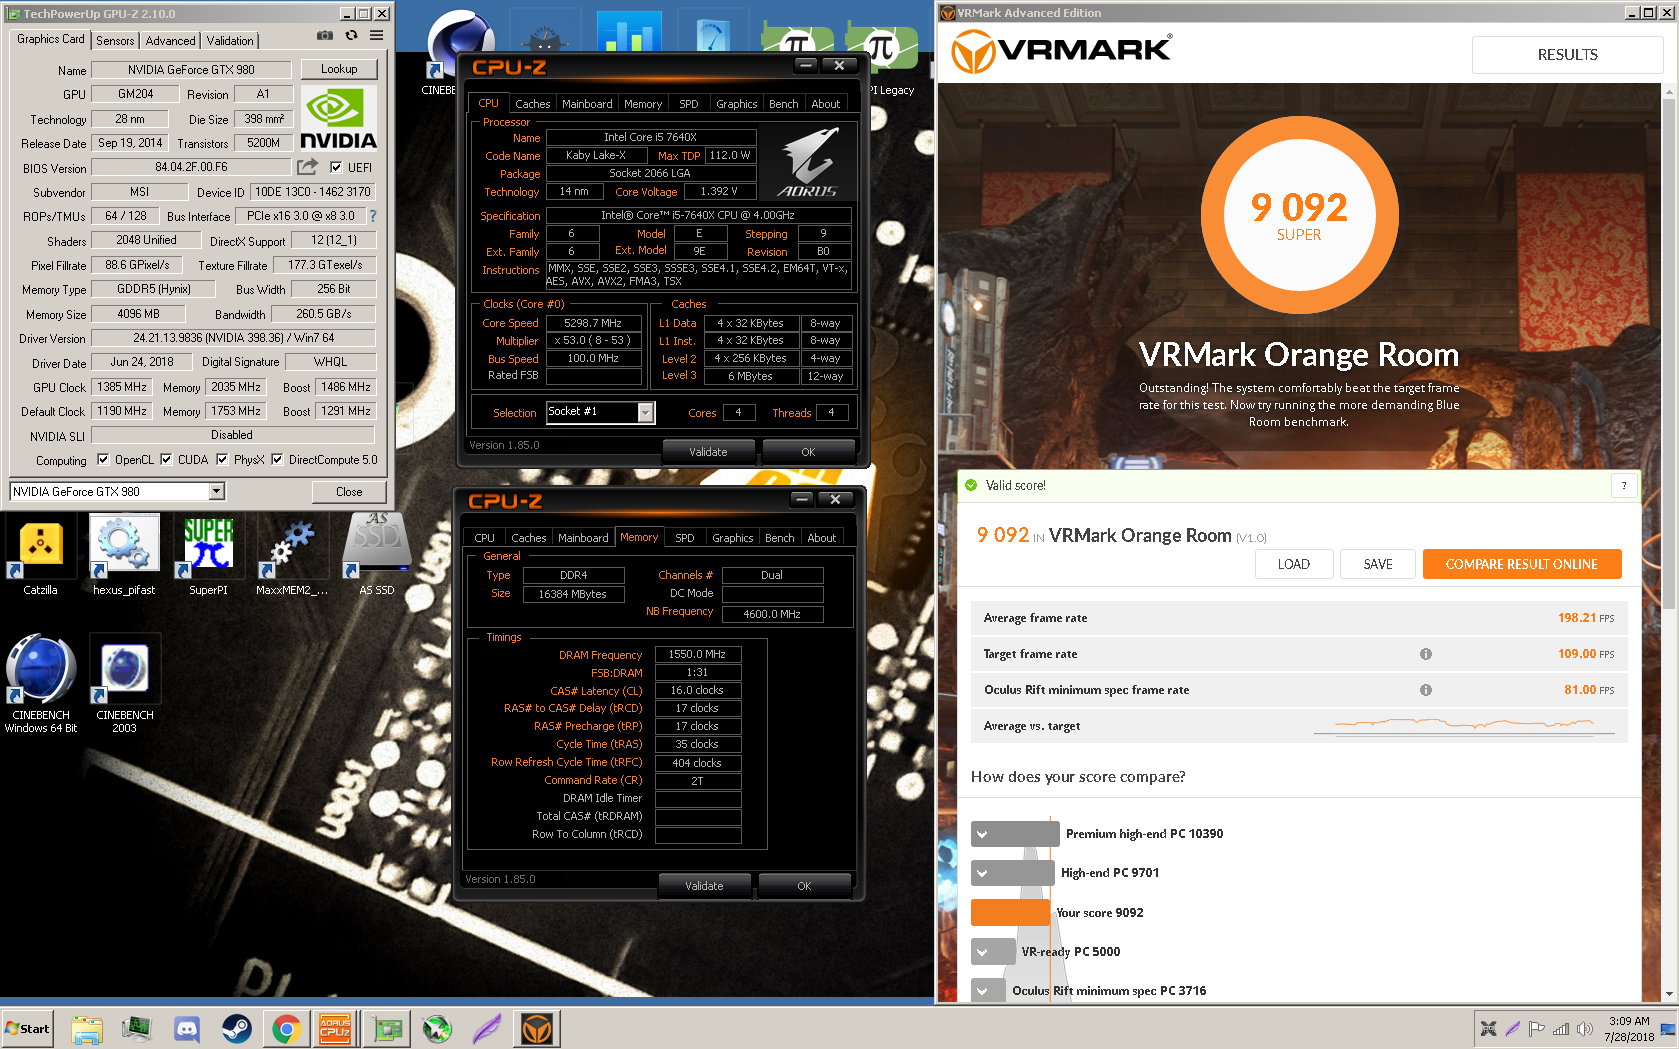Open the Steam taskbar icon
This screenshot has height=1049, width=1679.
pos(236,1028)
